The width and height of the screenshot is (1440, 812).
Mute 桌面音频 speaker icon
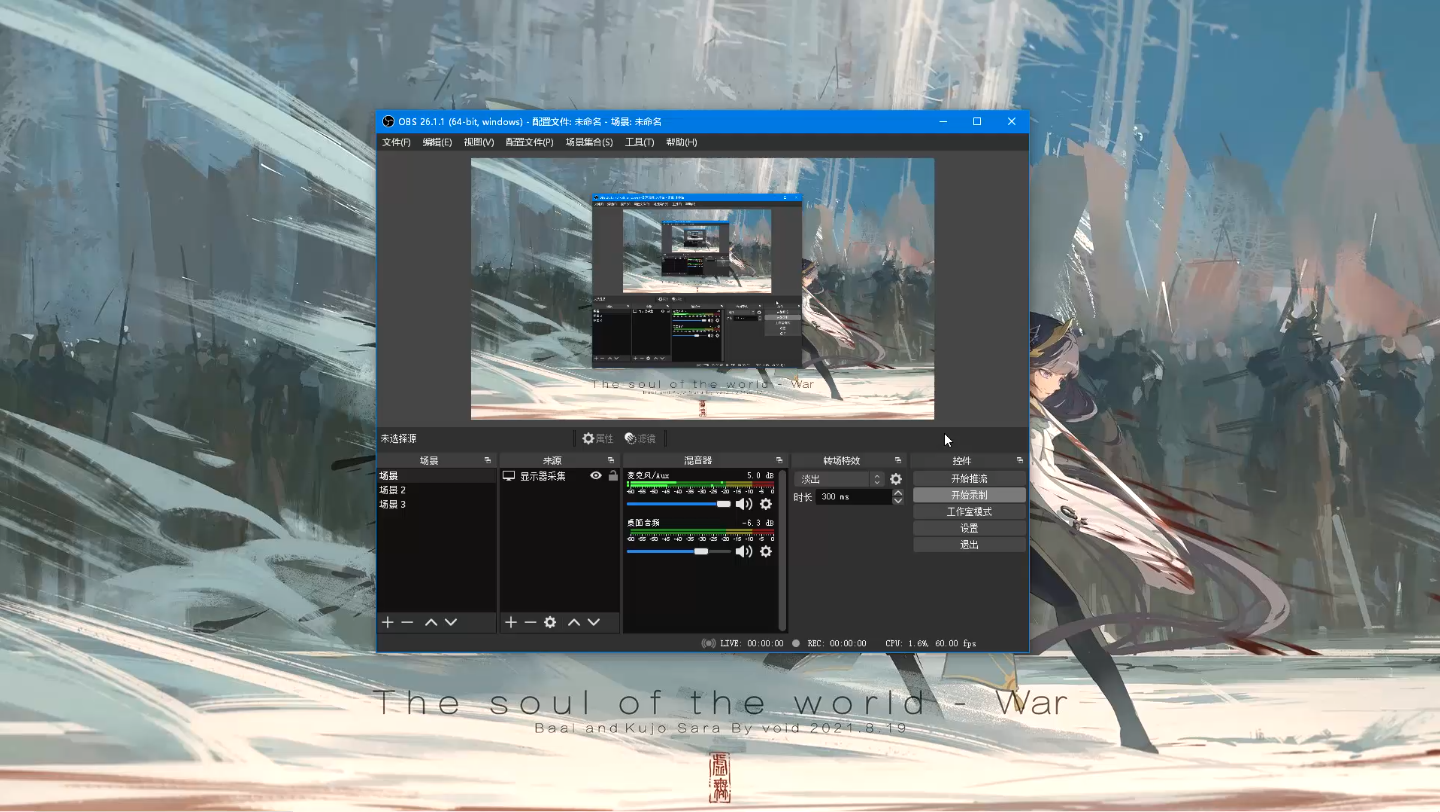click(744, 551)
